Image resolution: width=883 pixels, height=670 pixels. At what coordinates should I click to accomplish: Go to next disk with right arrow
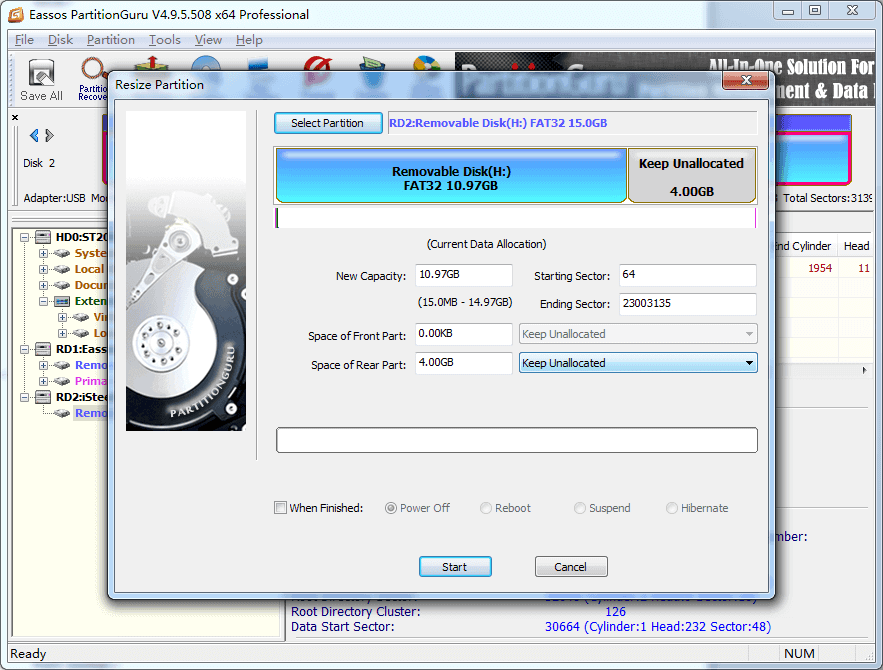tap(50, 135)
